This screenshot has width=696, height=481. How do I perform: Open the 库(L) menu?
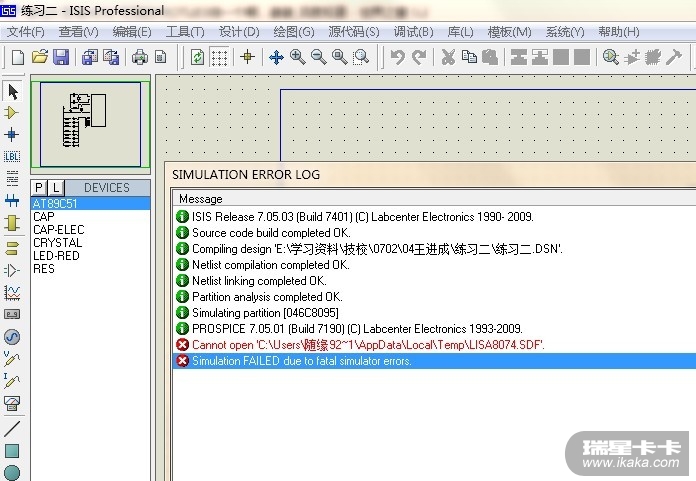coord(460,32)
